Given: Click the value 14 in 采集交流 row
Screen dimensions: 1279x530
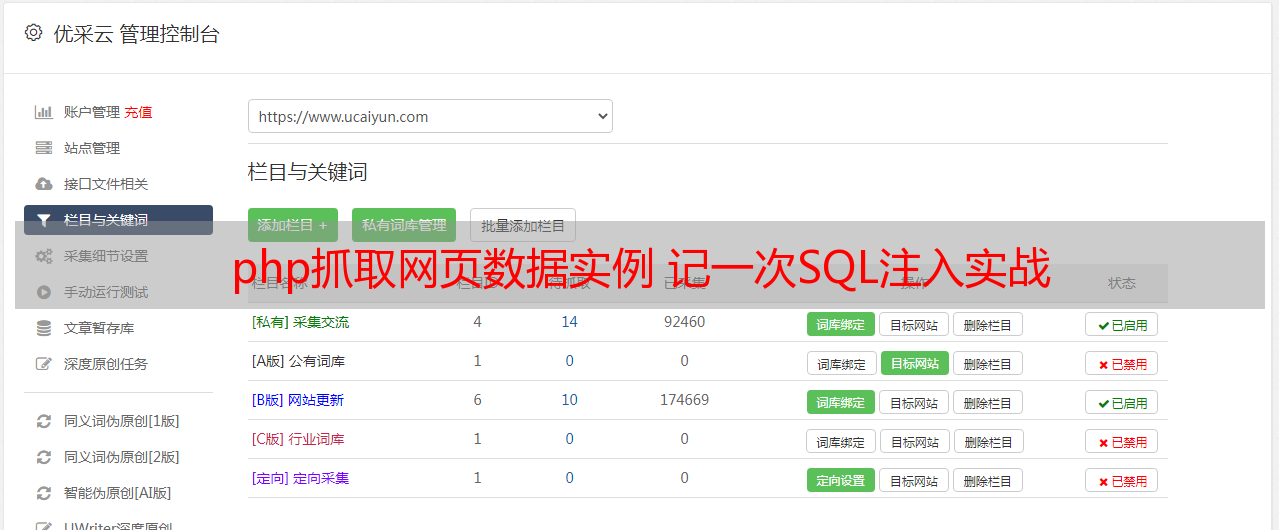Looking at the screenshot, I should pos(569,322).
